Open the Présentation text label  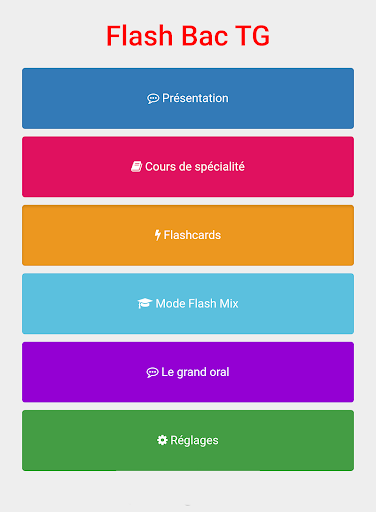tap(195, 98)
